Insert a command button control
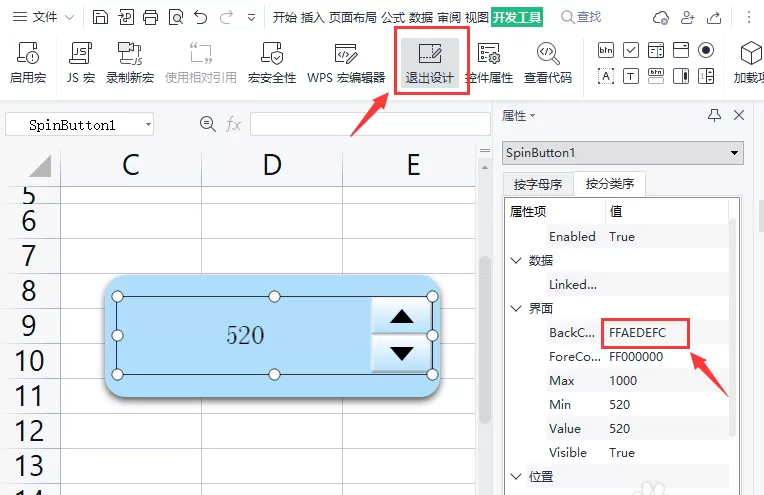The width and height of the screenshot is (764, 495). 606,50
